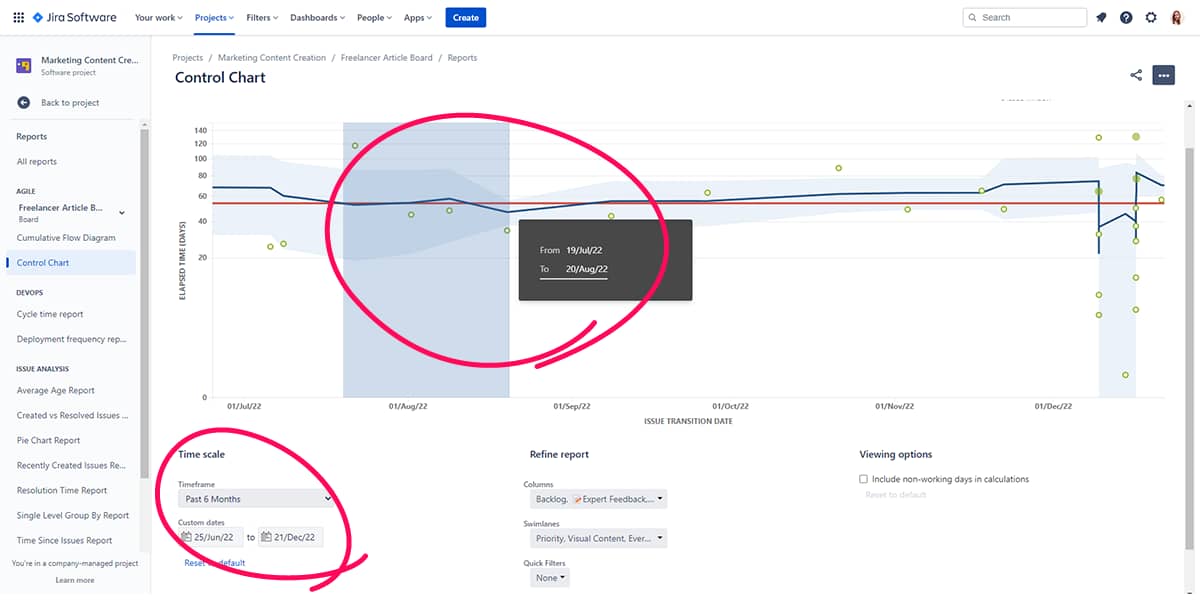Click the Control Chart page heading
This screenshot has height=600, width=1200.
[220, 77]
